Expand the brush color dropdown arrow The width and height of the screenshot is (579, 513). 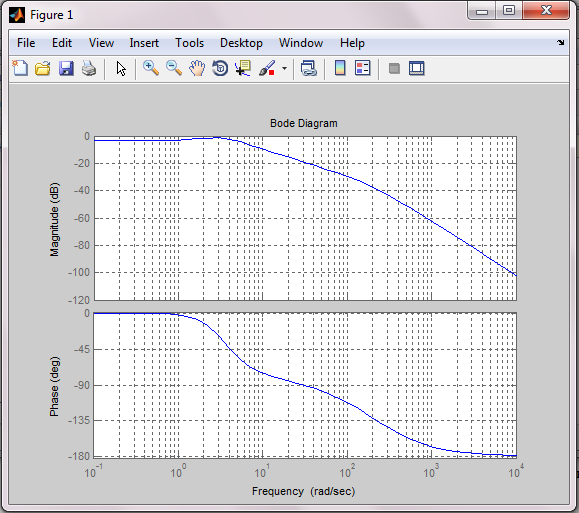click(284, 68)
